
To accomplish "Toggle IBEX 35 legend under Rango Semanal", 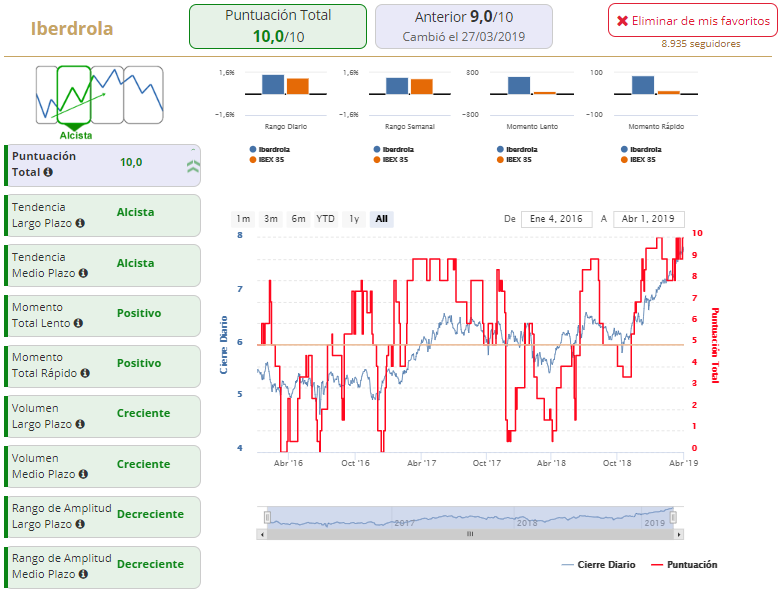I will pyautogui.click(x=390, y=160).
